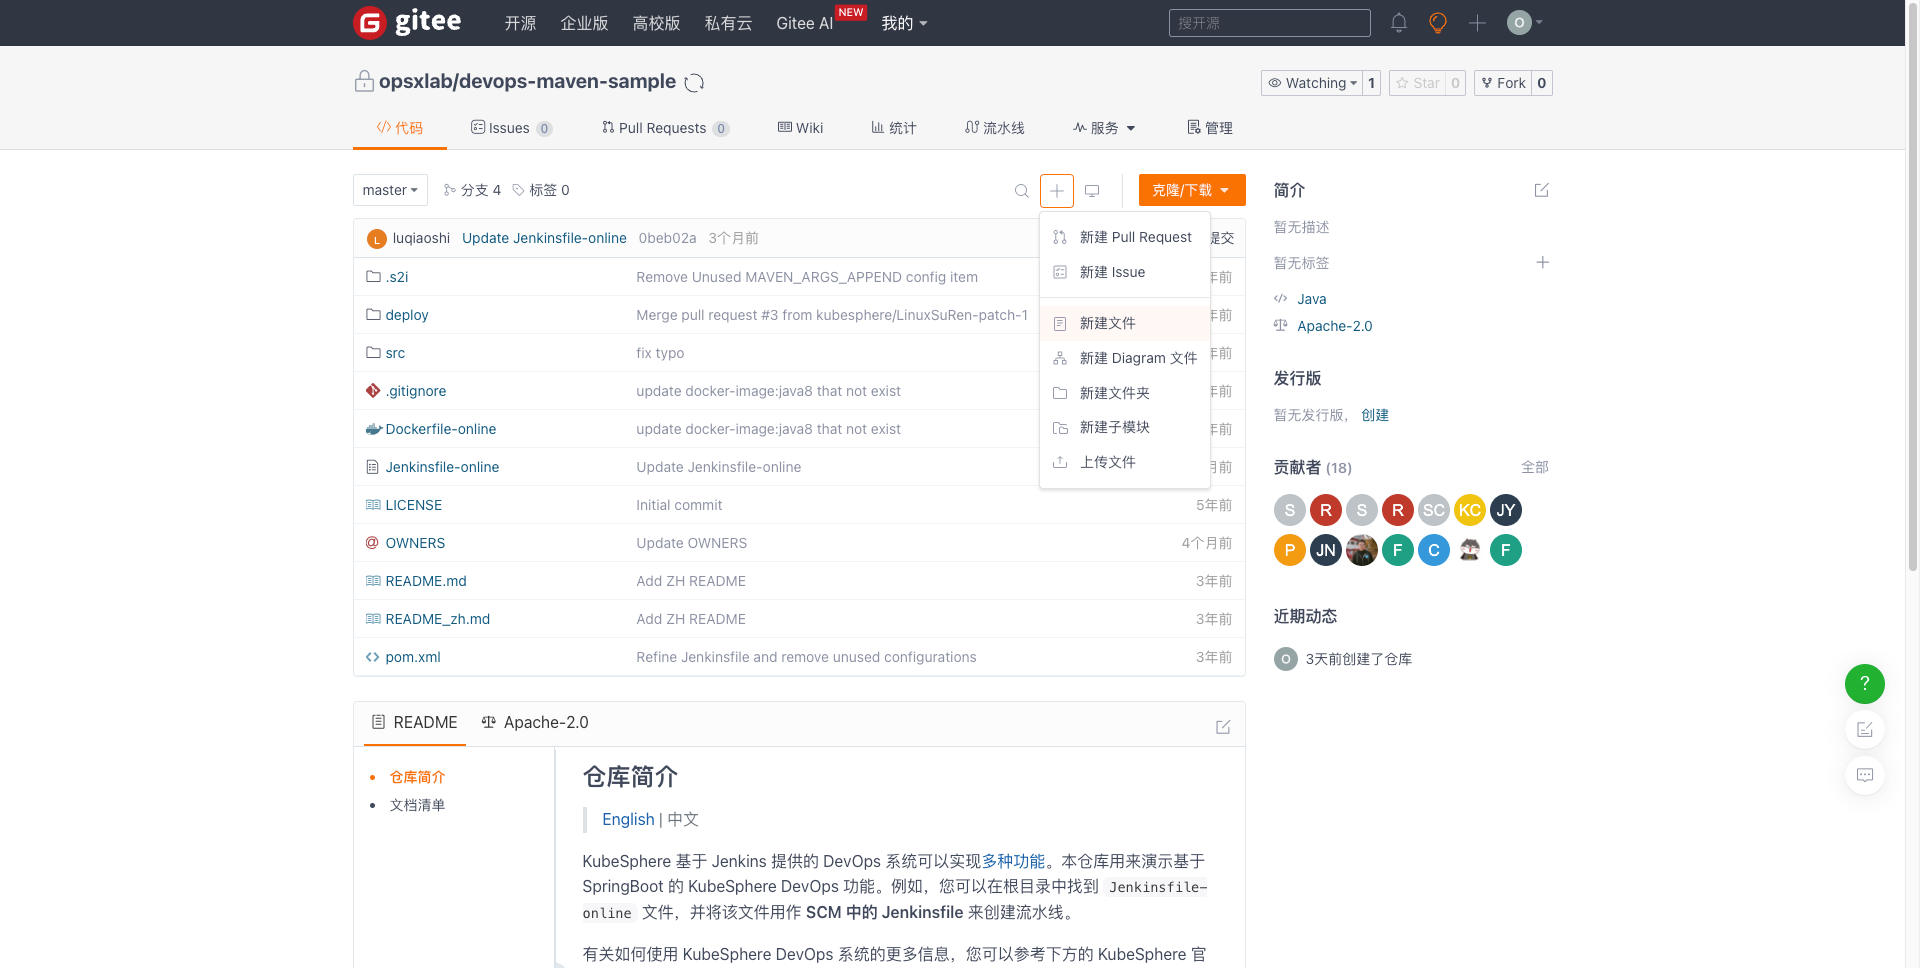Image resolution: width=1920 pixels, height=968 pixels.
Task: Click luqiaoshi's commit author avatar
Action: [x=377, y=239]
